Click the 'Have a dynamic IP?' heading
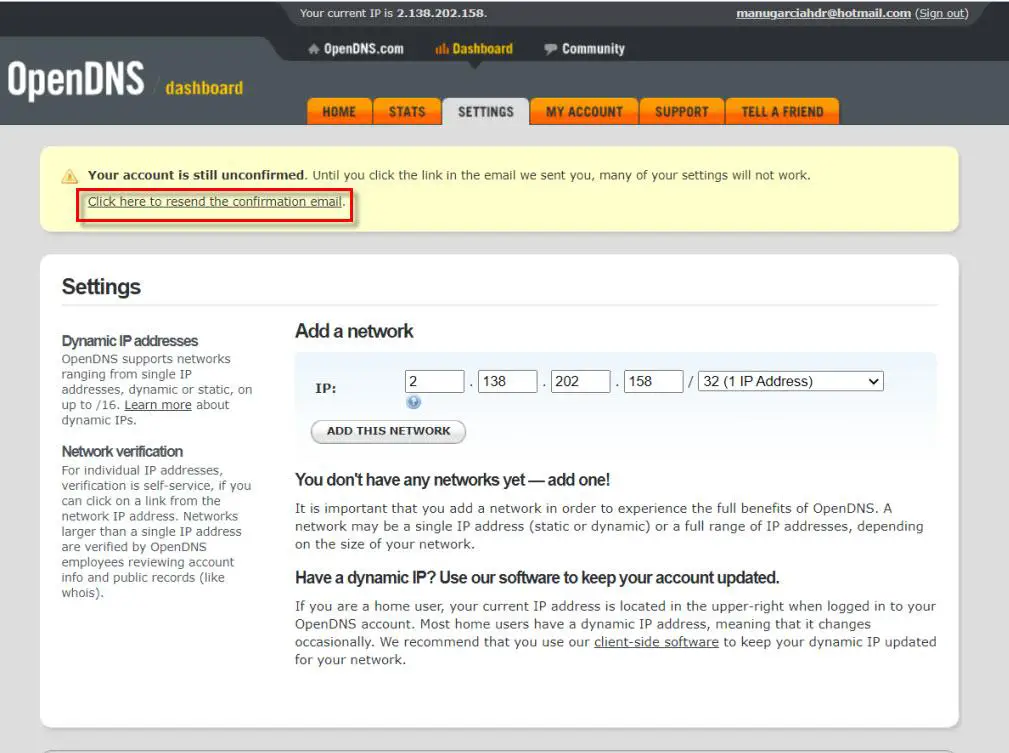 (537, 578)
